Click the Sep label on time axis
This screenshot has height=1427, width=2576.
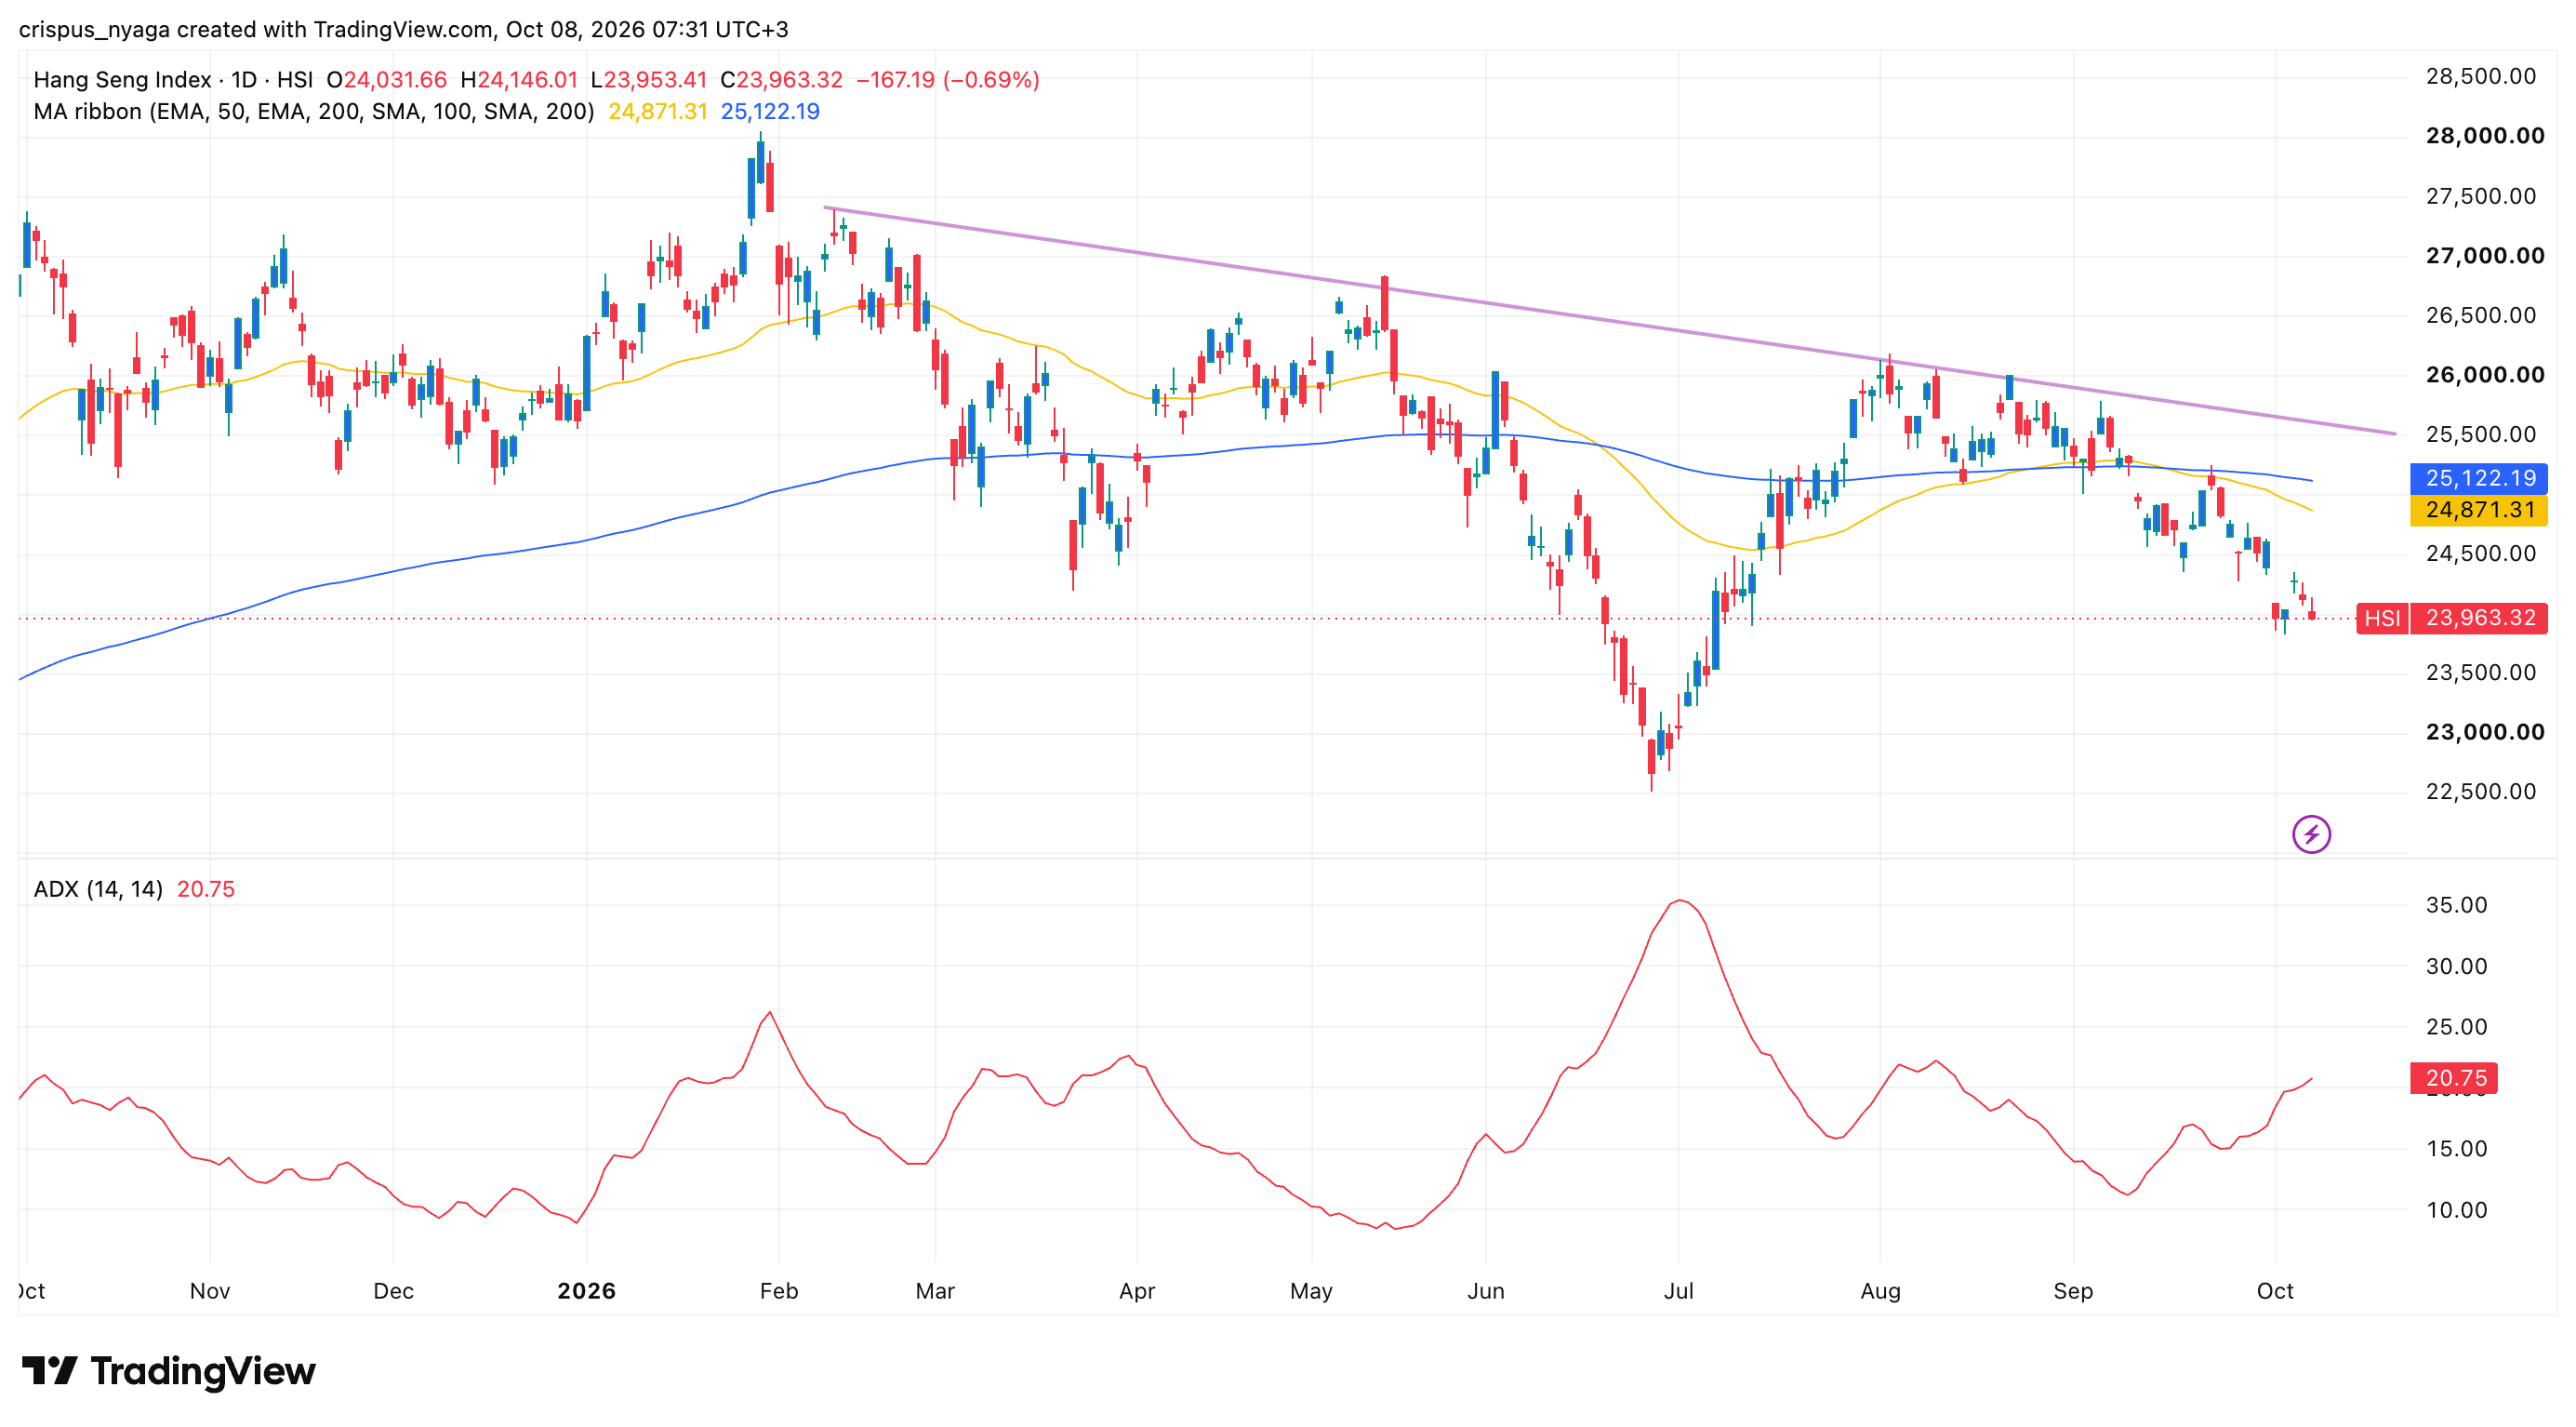click(x=2073, y=1291)
